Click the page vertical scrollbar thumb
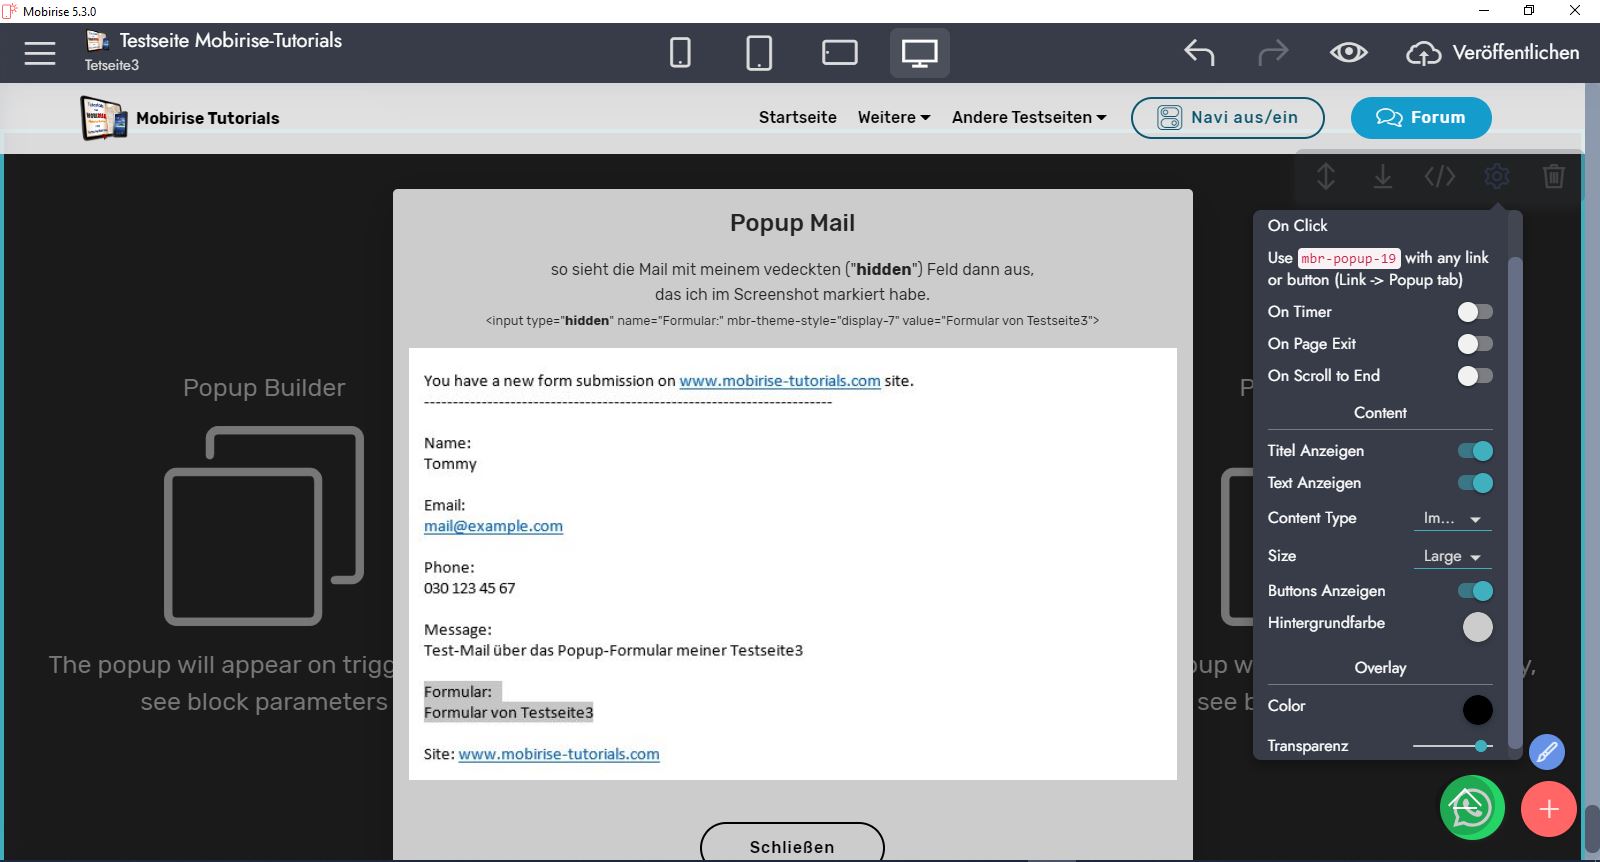 click(1591, 829)
